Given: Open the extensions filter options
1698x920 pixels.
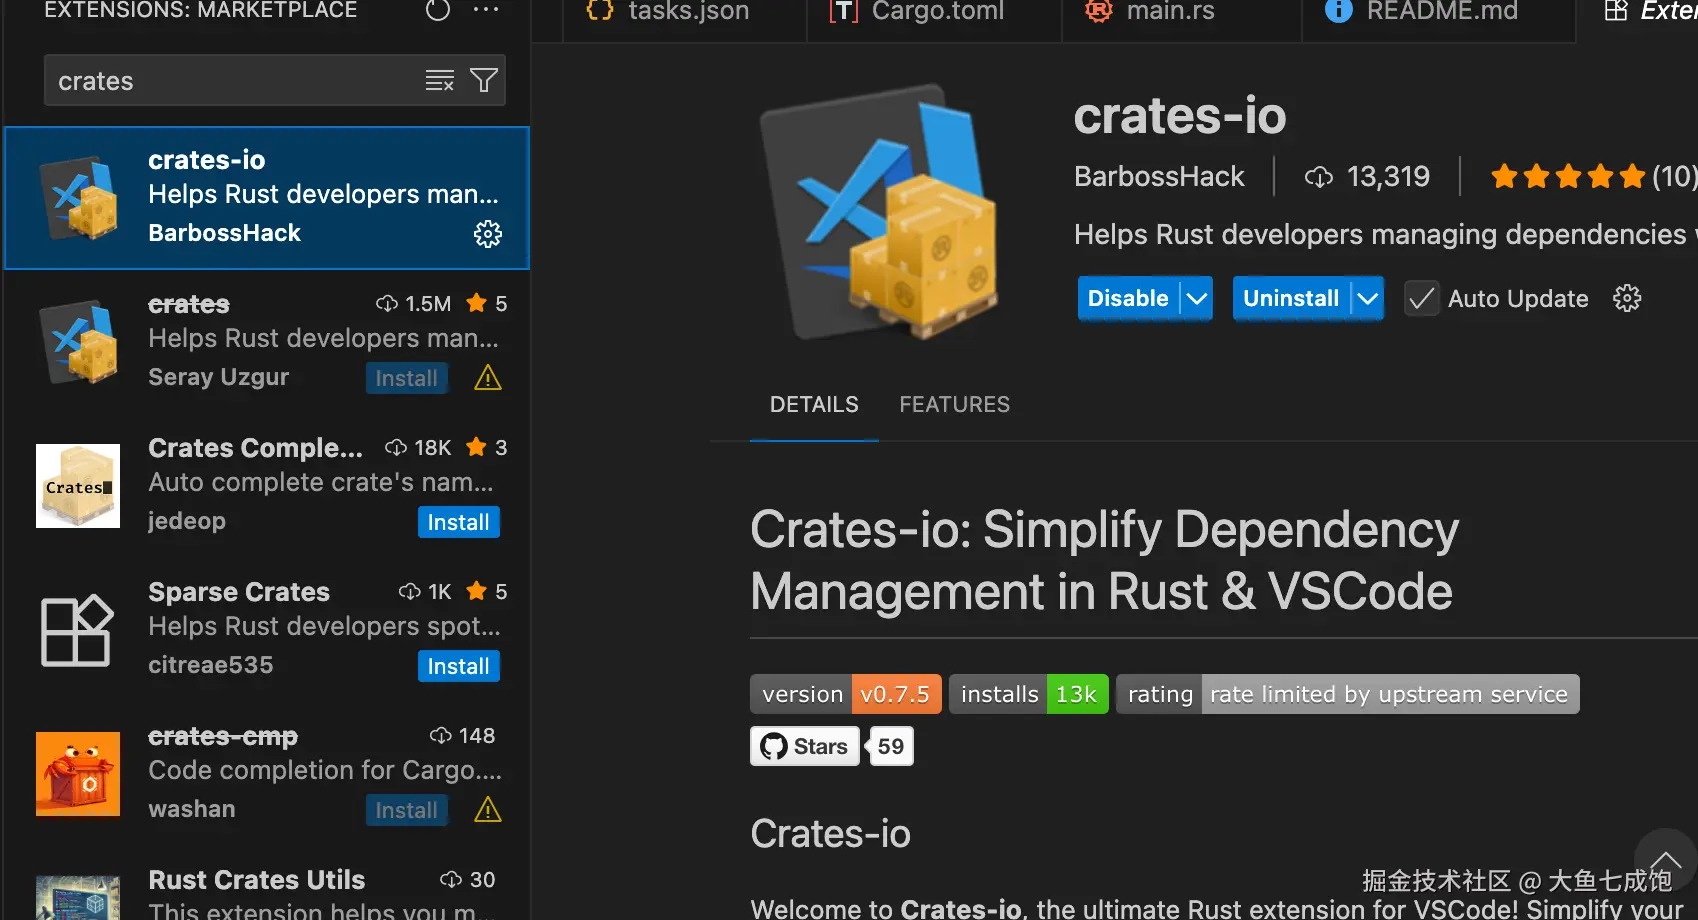Looking at the screenshot, I should click(x=484, y=80).
